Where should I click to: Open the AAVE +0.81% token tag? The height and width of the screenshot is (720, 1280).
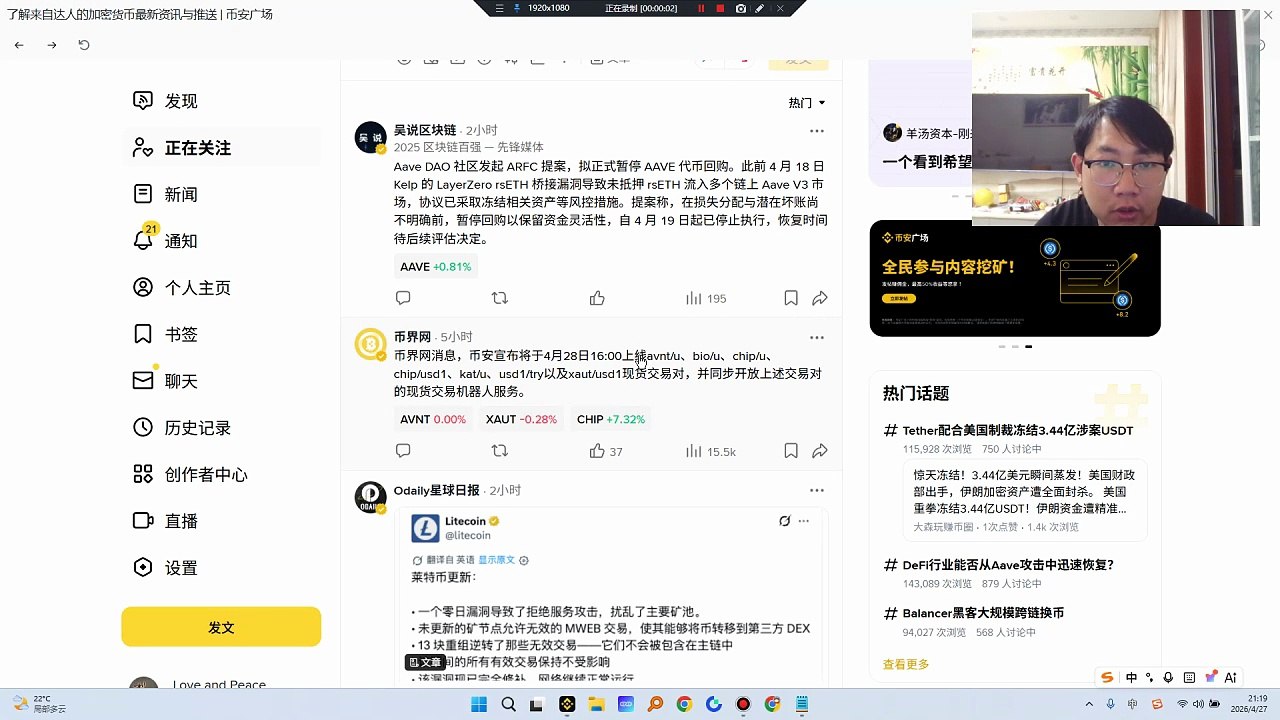435,267
